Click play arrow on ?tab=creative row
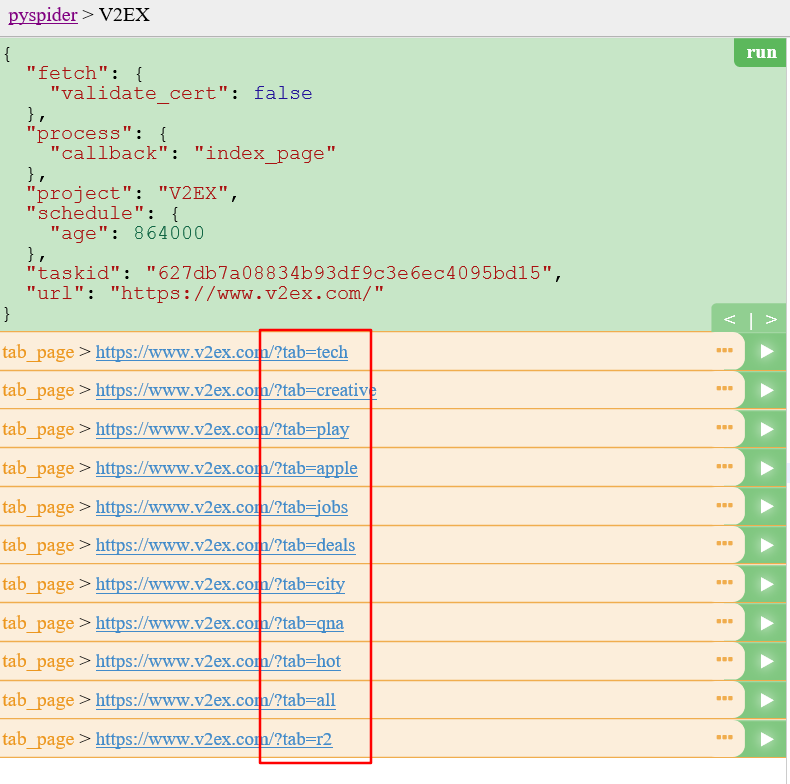 [x=767, y=390]
